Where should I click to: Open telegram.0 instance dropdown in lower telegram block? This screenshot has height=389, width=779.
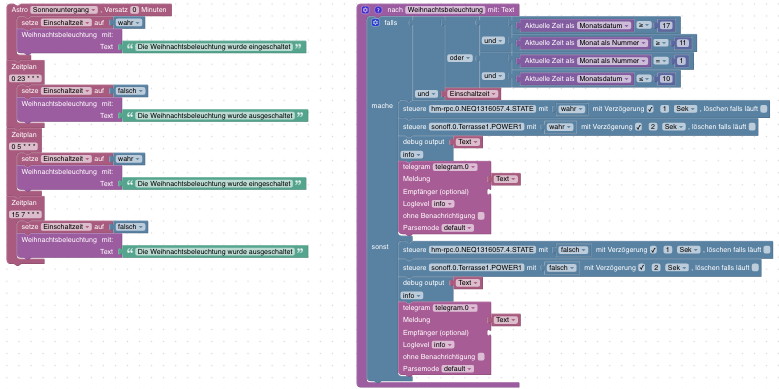(x=455, y=308)
